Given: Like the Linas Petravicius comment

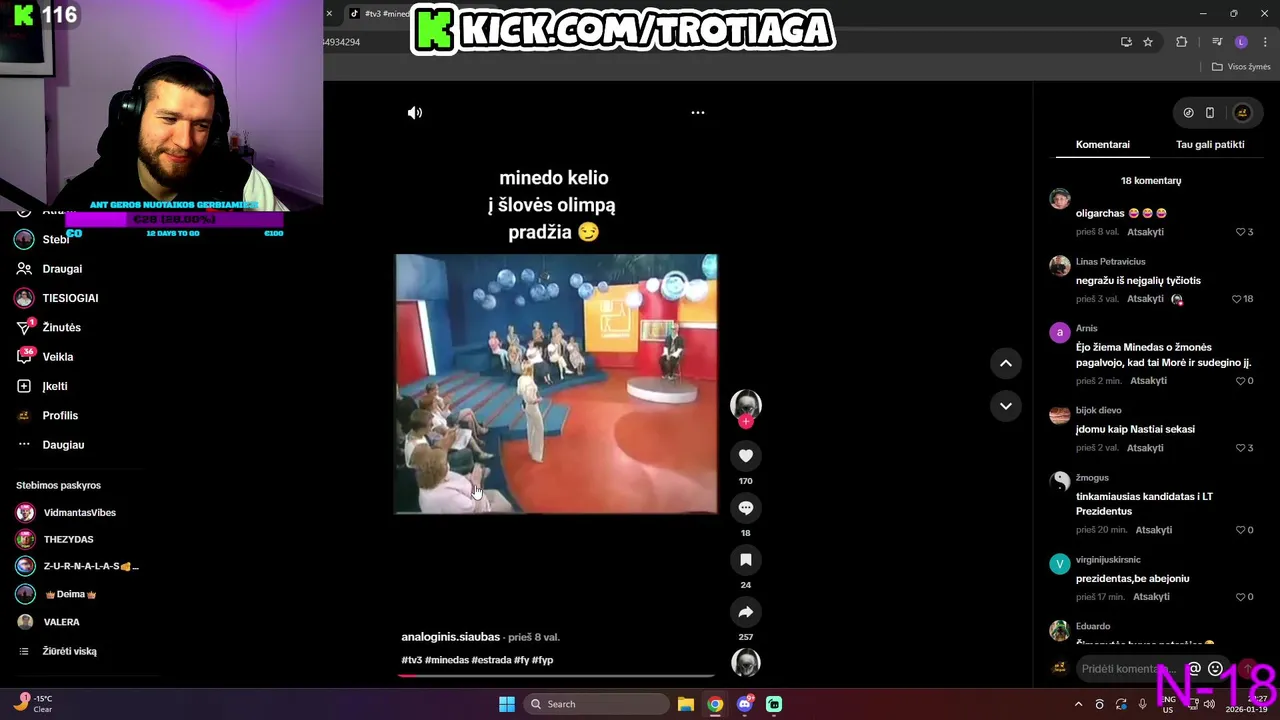Looking at the screenshot, I should pos(1236,299).
